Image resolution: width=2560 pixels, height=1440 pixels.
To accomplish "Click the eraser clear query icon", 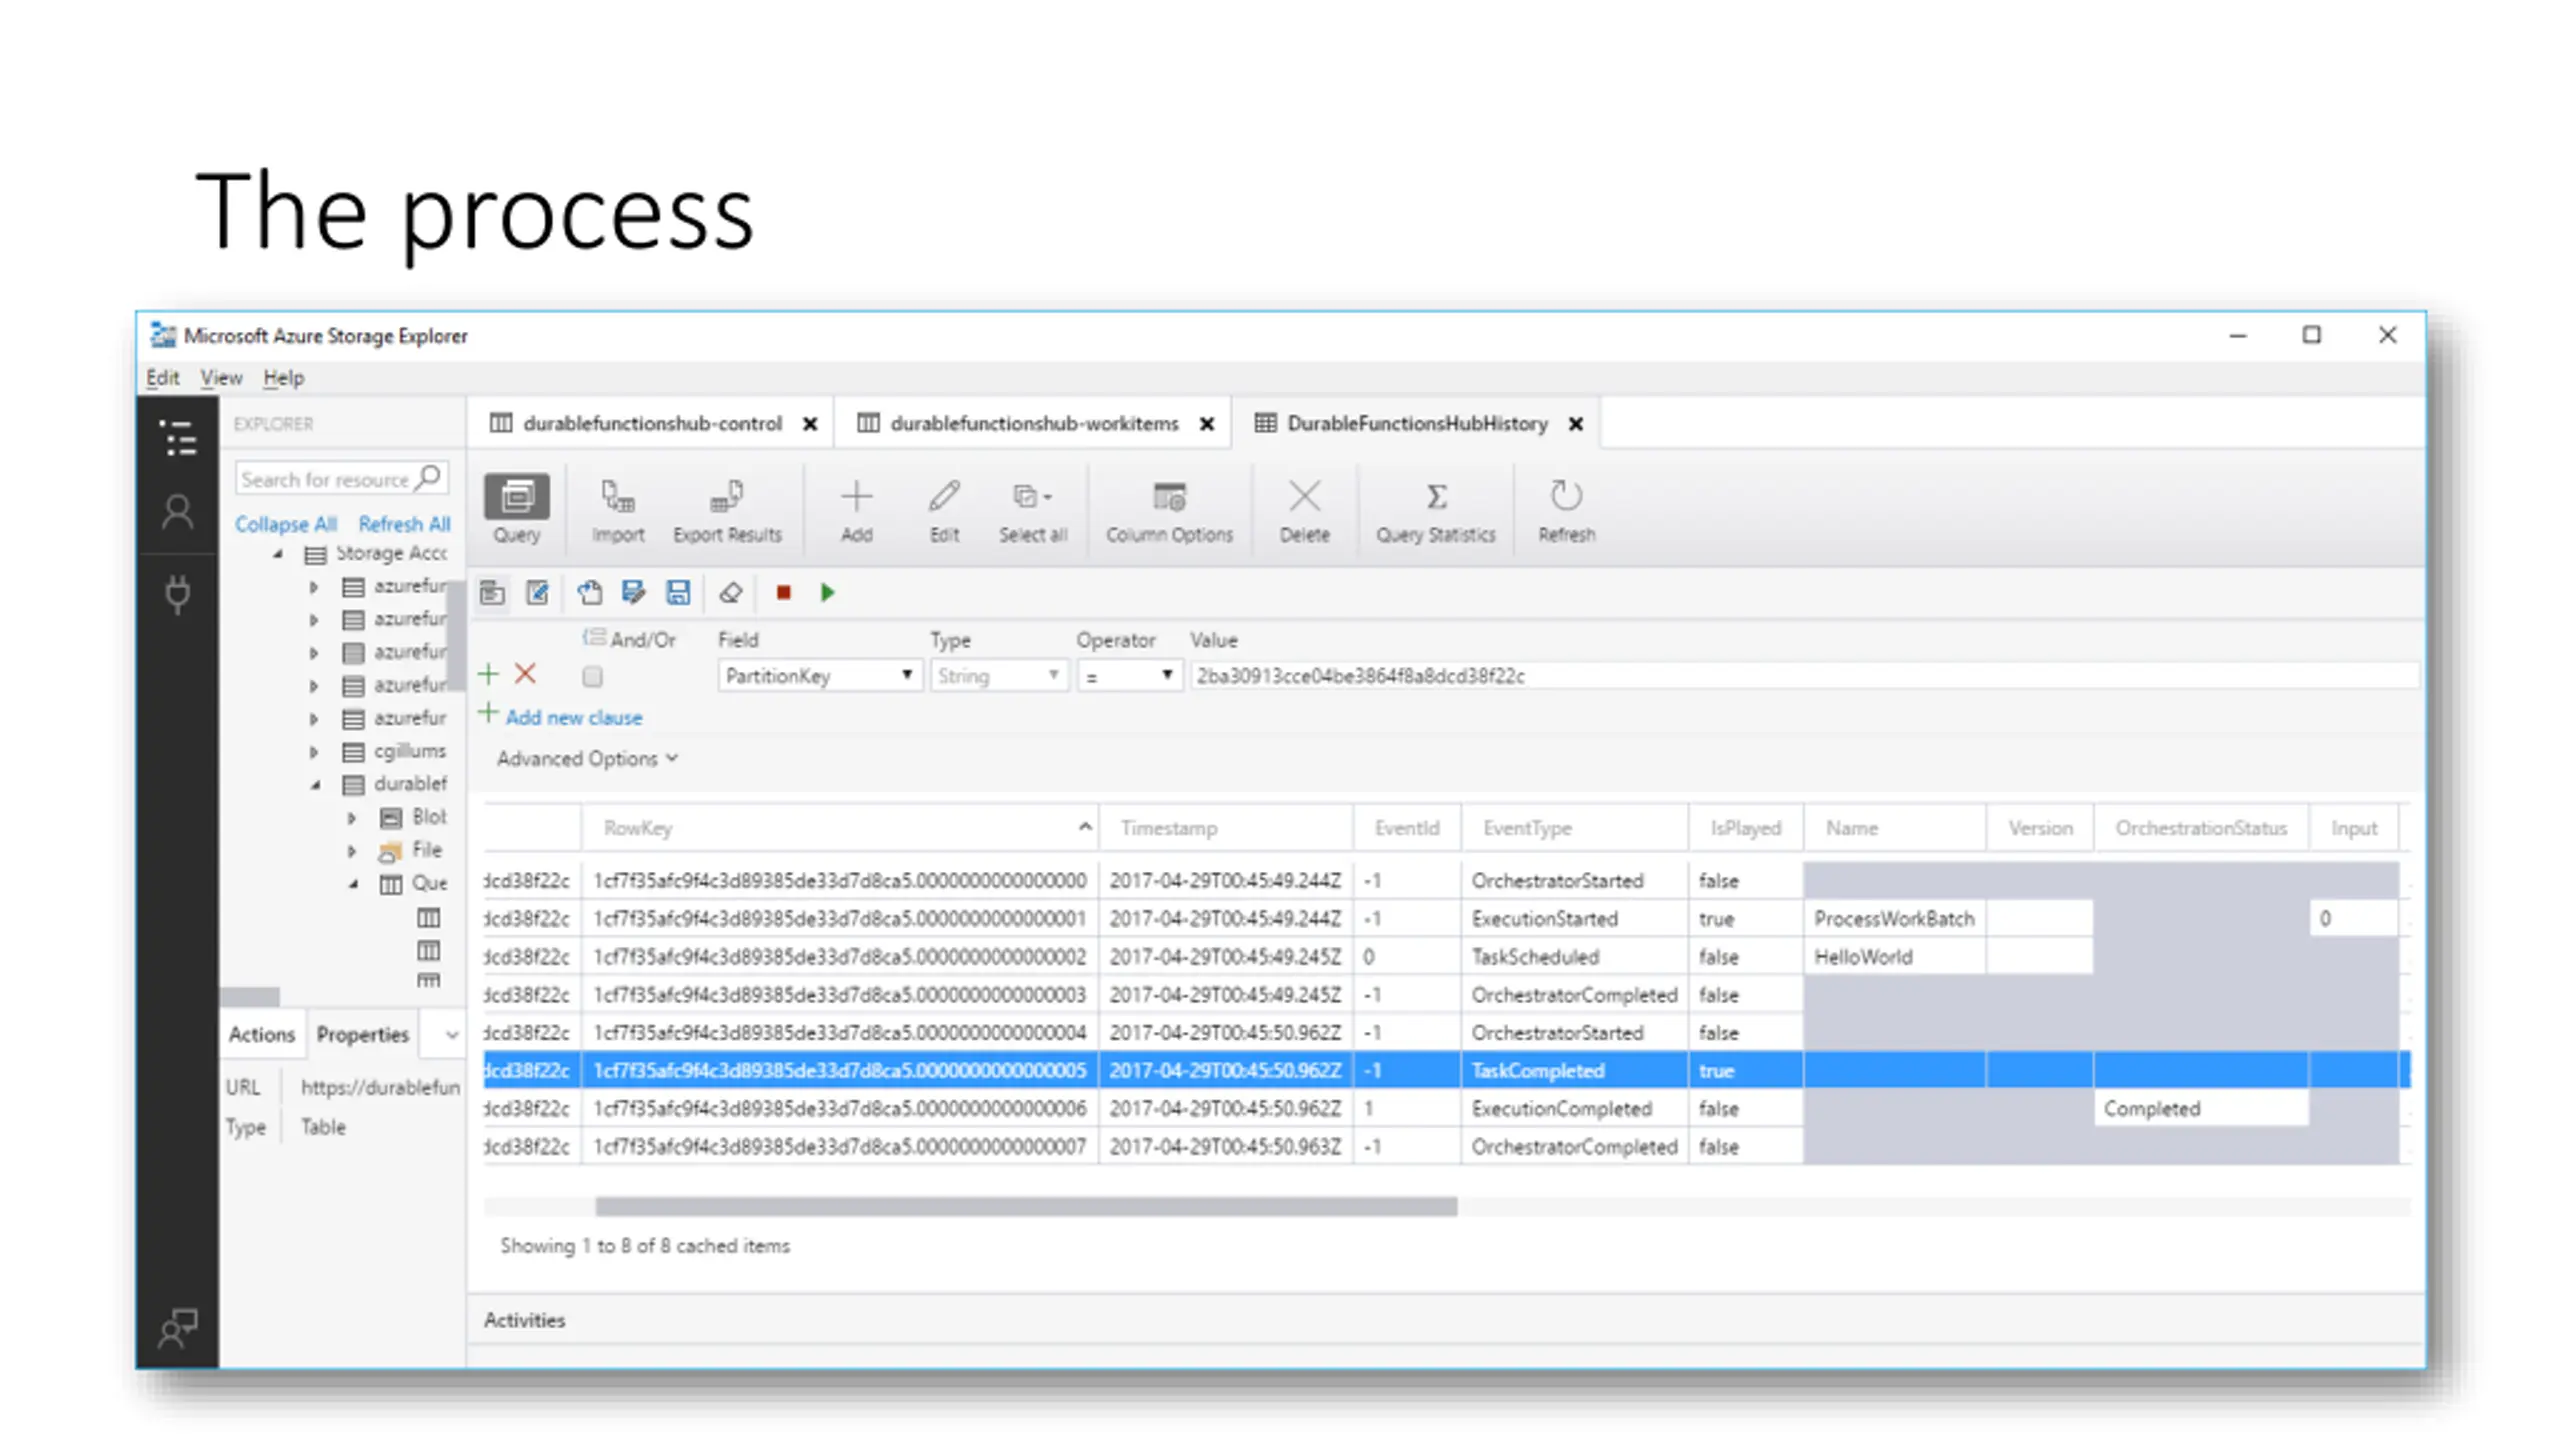I will [x=730, y=593].
